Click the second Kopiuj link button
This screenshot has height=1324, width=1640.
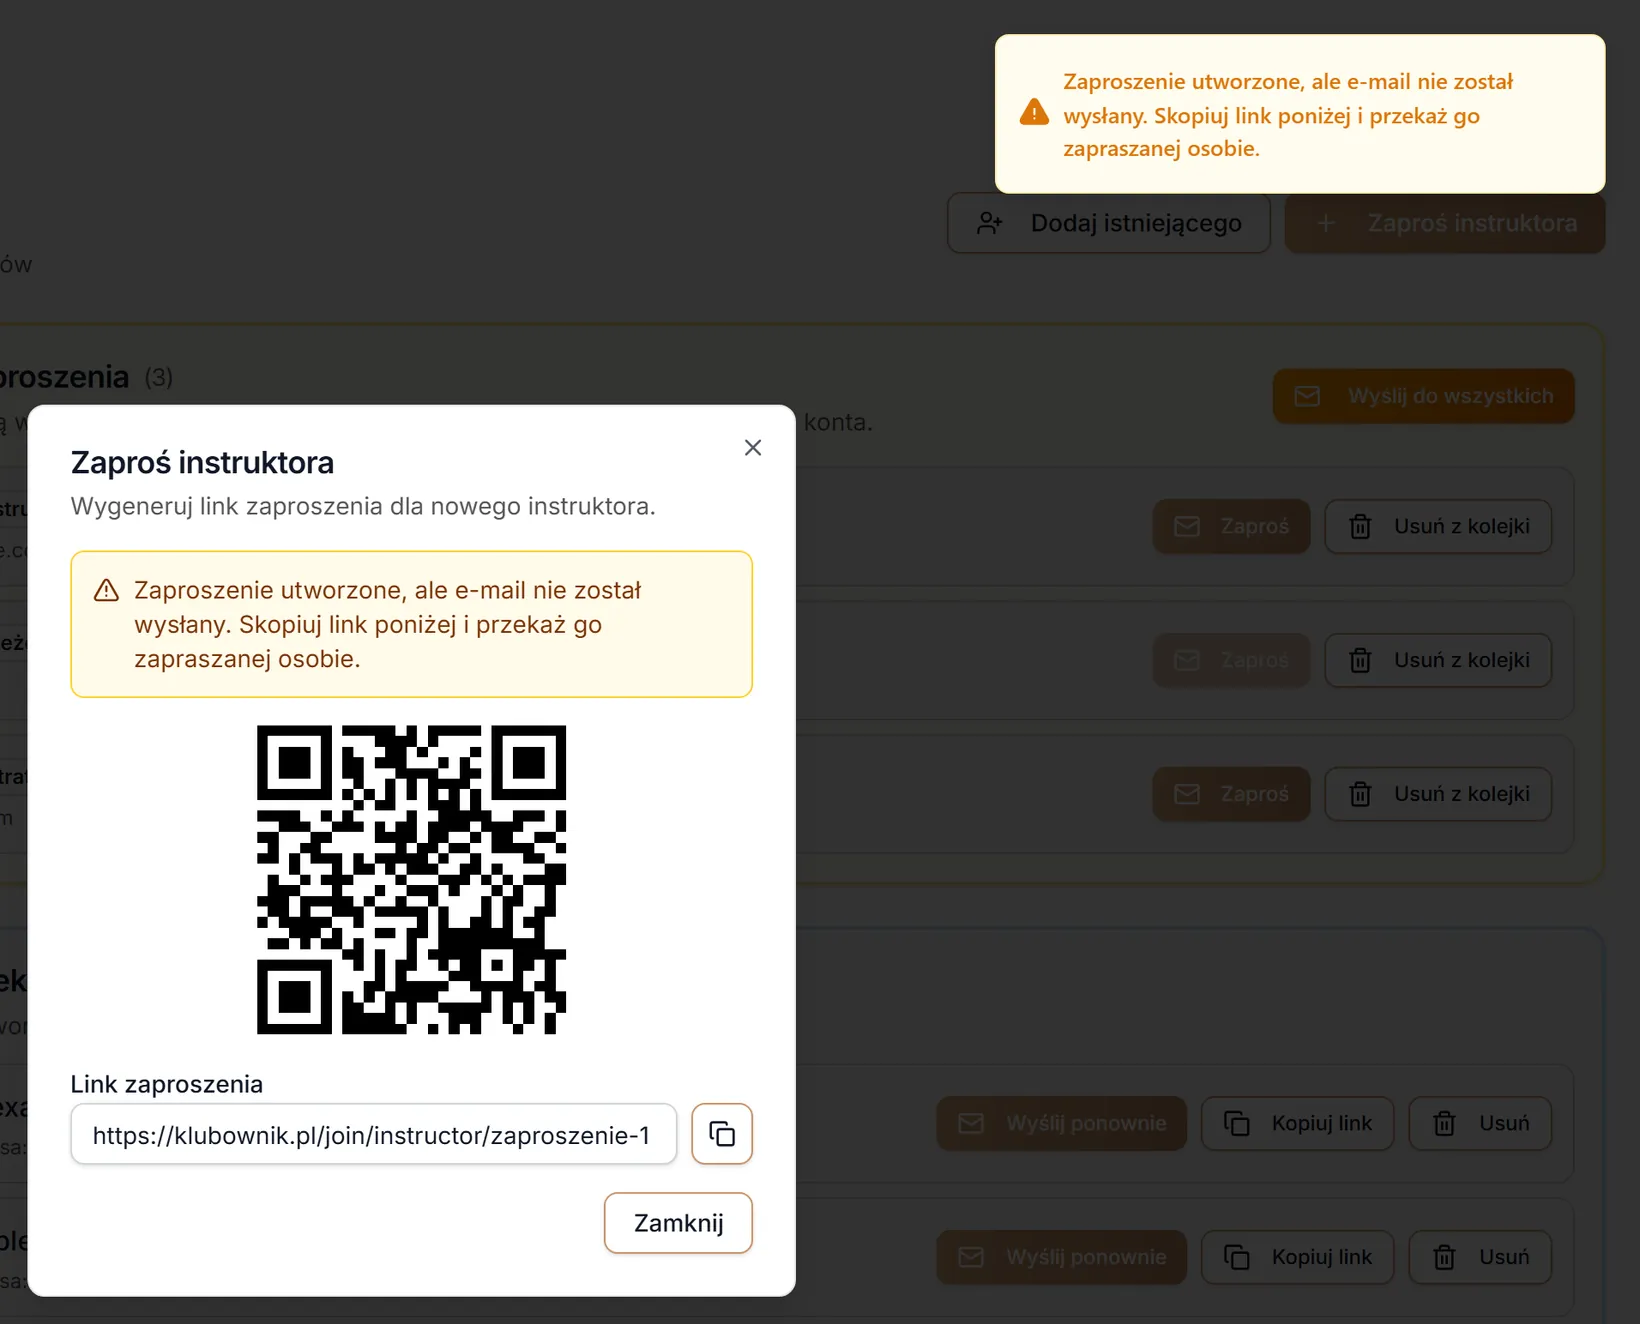[x=1297, y=1257]
